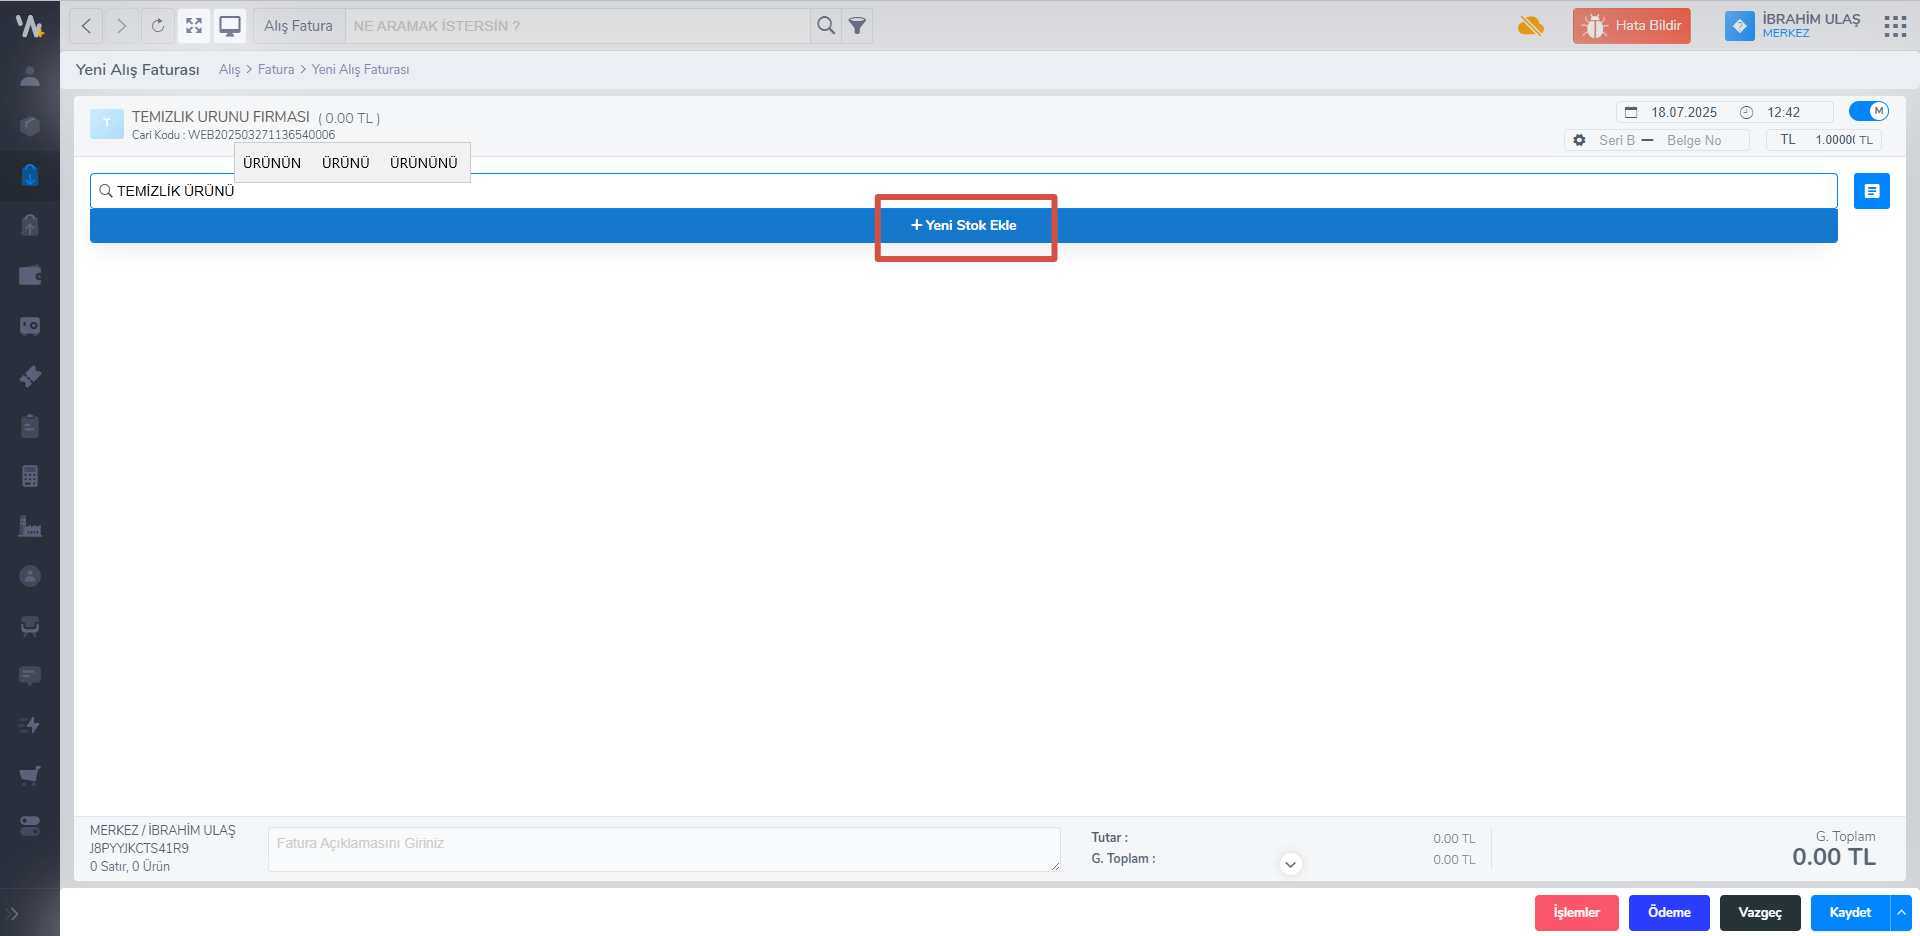The image size is (1920, 936).
Task: Toggle the fullscreen expand button
Action: pos(194,26)
